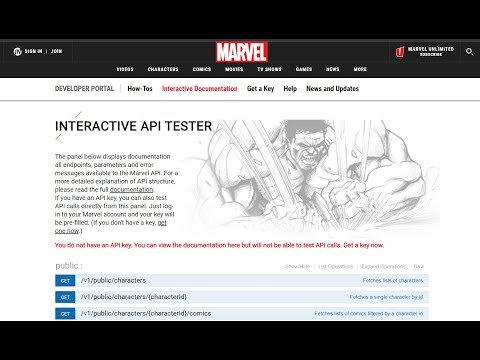Image resolution: width=480 pixels, height=360 pixels.
Task: Click the Marvel logo
Action: click(242, 52)
